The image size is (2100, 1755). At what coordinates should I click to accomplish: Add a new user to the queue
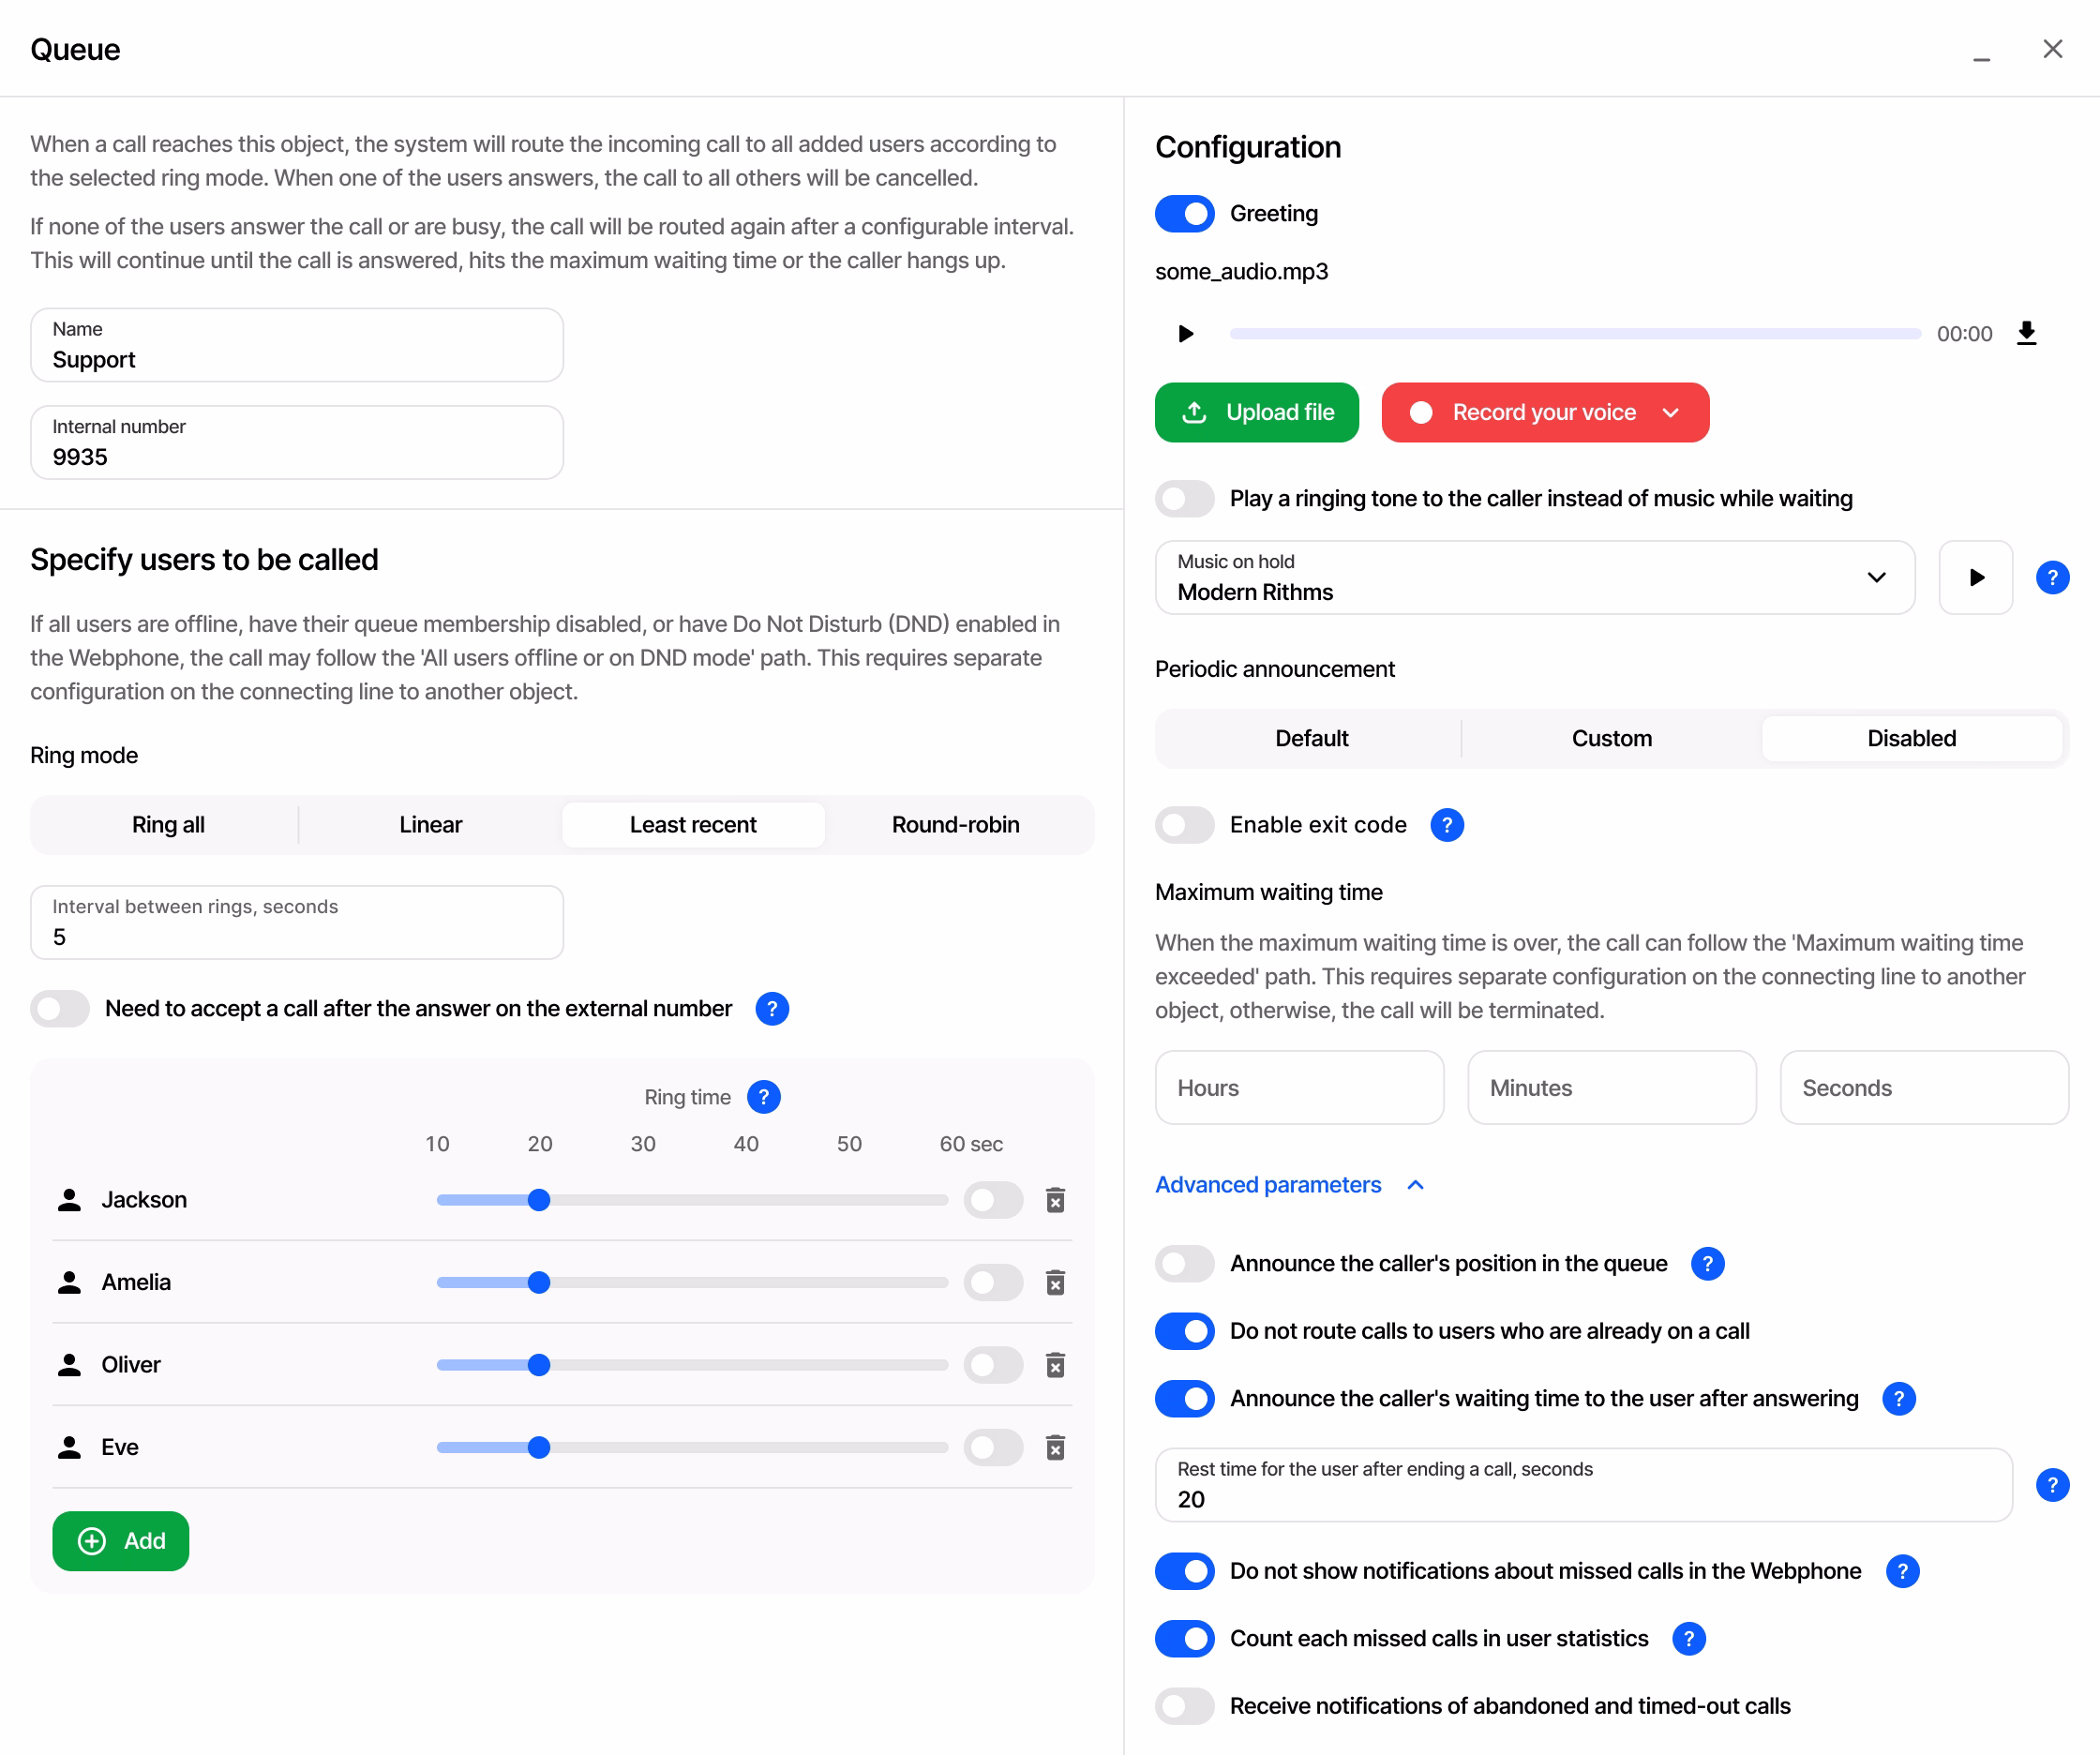coord(121,1541)
